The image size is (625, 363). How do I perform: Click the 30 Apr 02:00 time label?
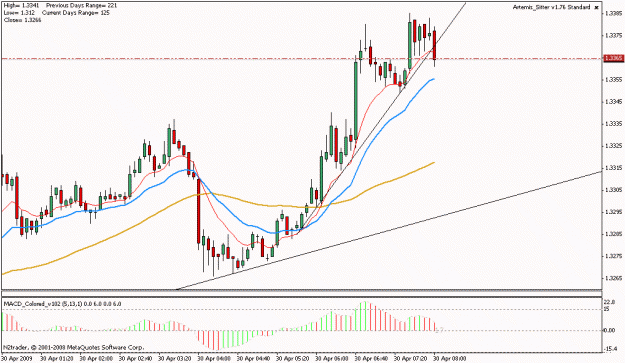(x=96, y=359)
